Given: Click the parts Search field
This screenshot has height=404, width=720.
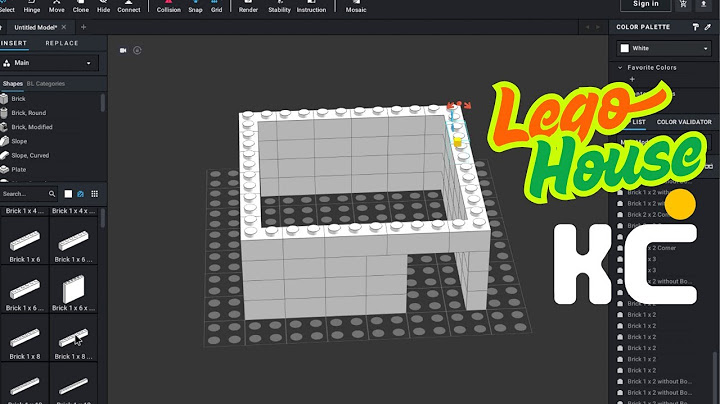Looking at the screenshot, I should (24, 194).
